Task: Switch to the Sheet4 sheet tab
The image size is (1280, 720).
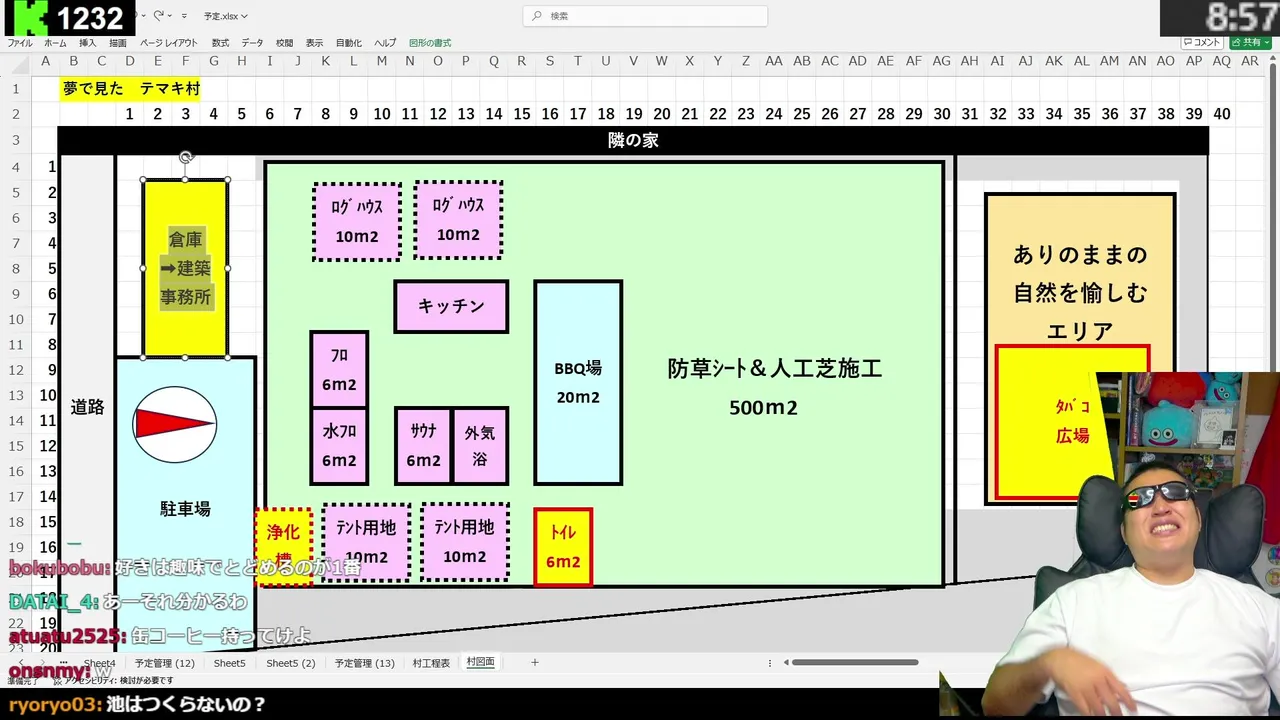Action: (x=99, y=663)
